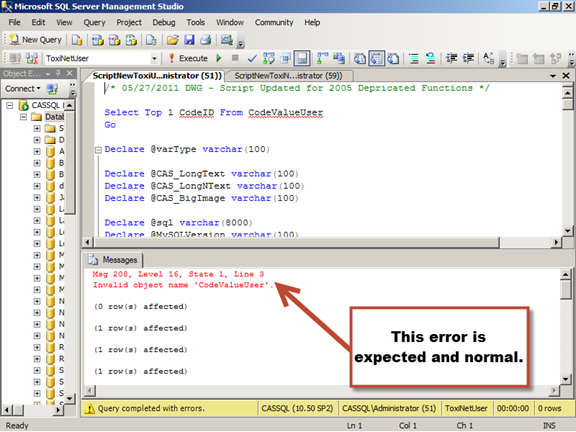The height and width of the screenshot is (432, 576).
Task: Start an Analysis Services DMX Query
Action: (114, 40)
